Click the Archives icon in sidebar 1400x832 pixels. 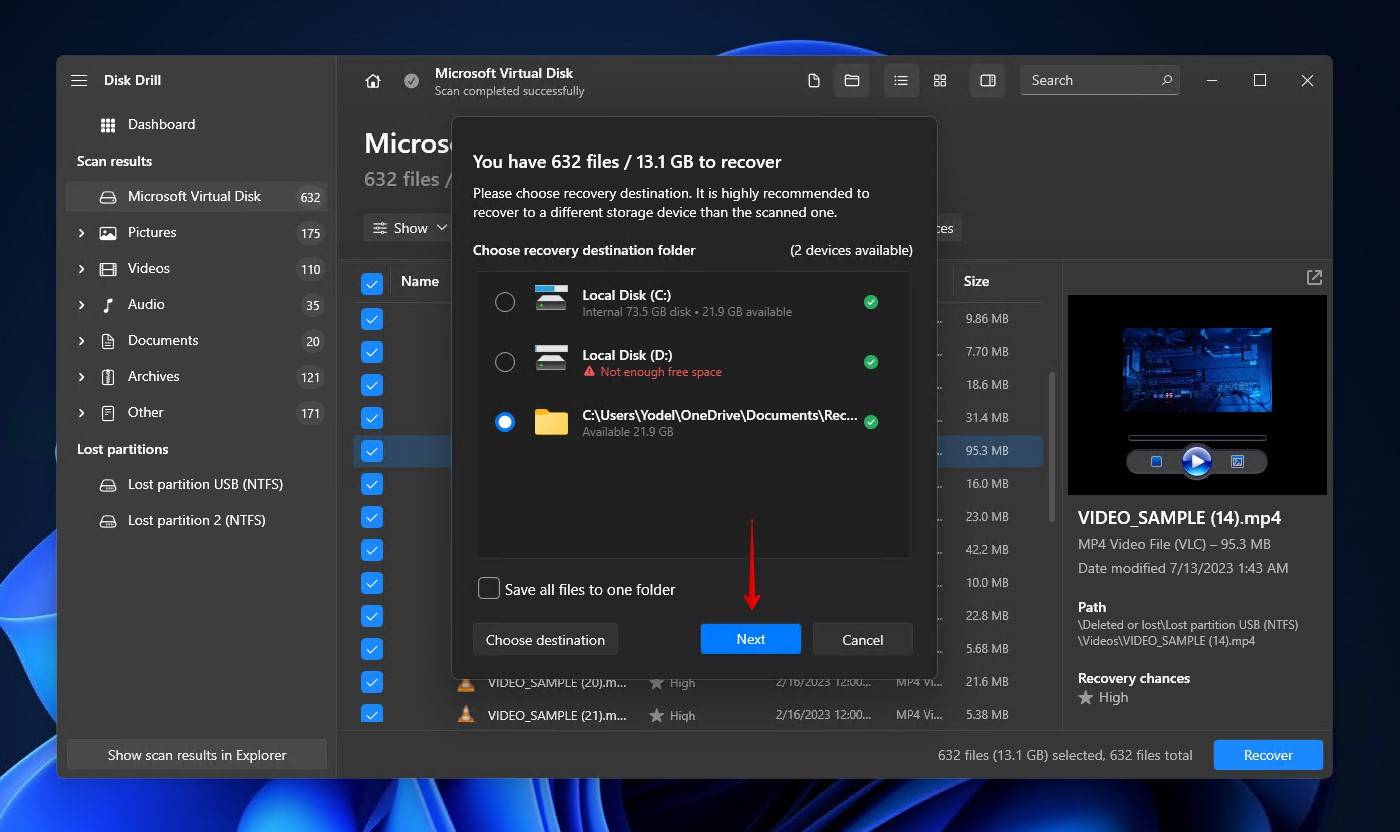(x=108, y=377)
